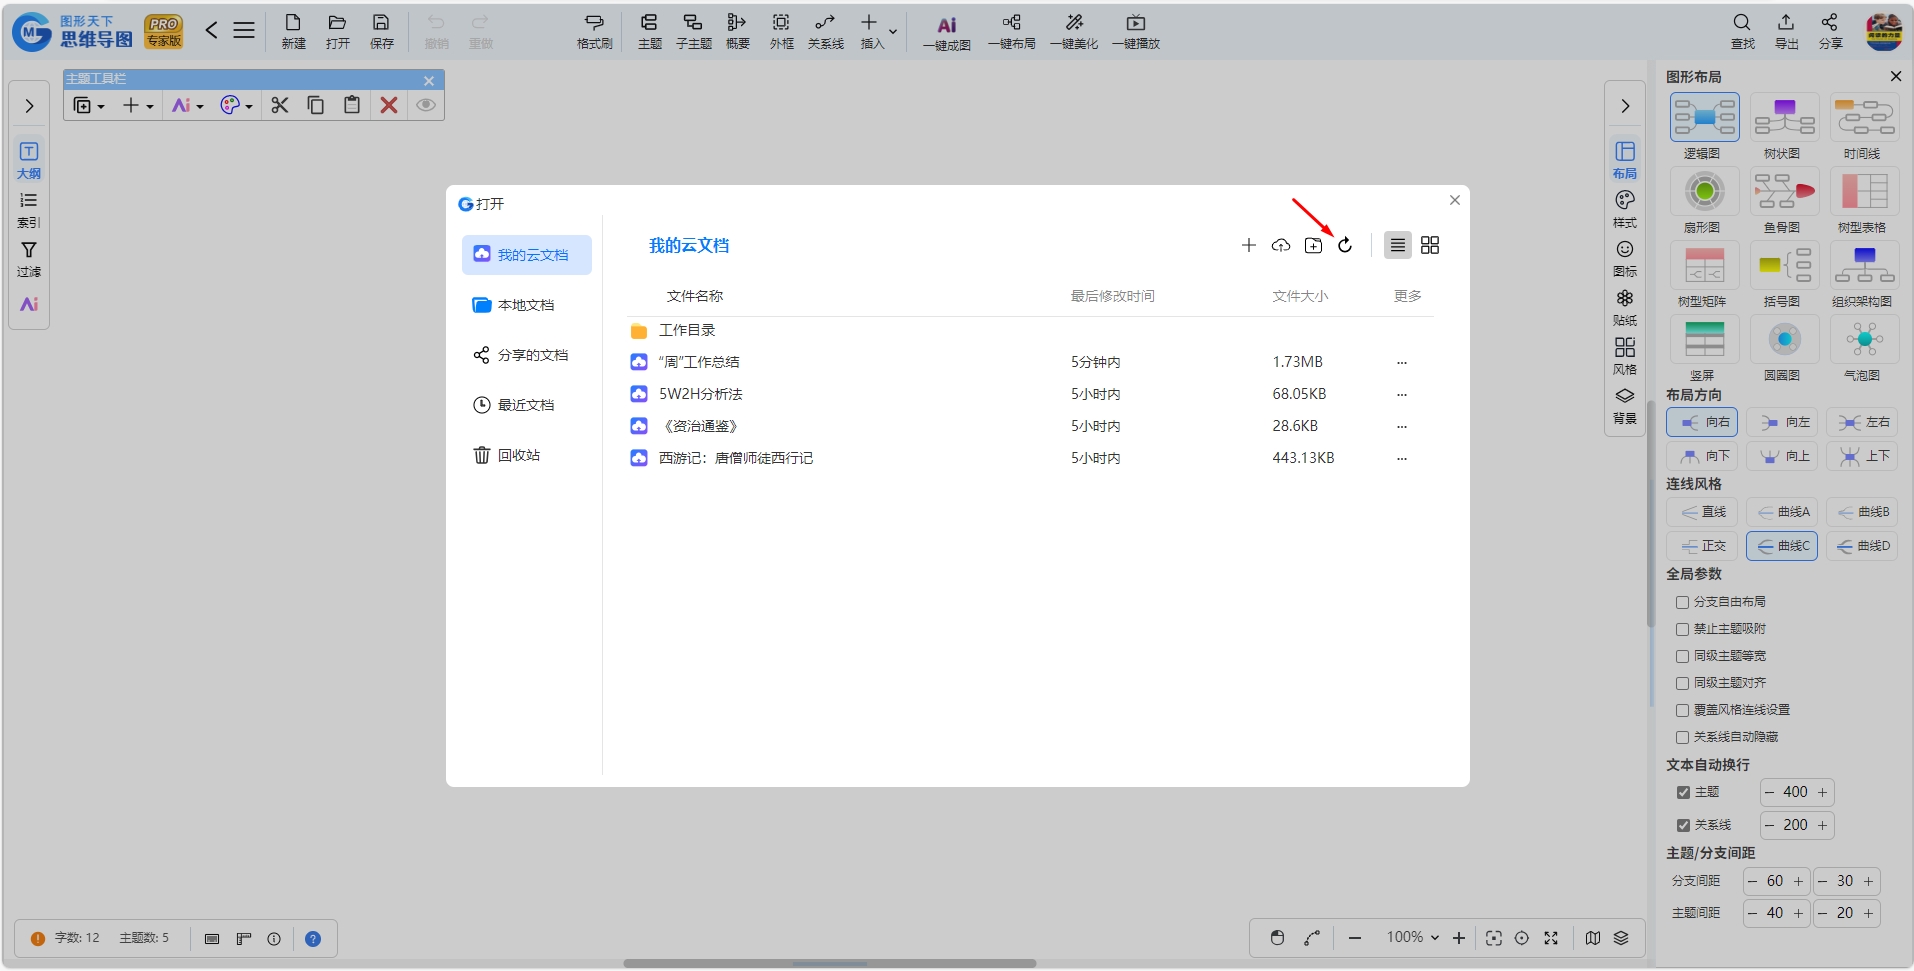Open the 大纲 outline side panel
This screenshot has height=971, width=1914.
pyautogui.click(x=29, y=160)
